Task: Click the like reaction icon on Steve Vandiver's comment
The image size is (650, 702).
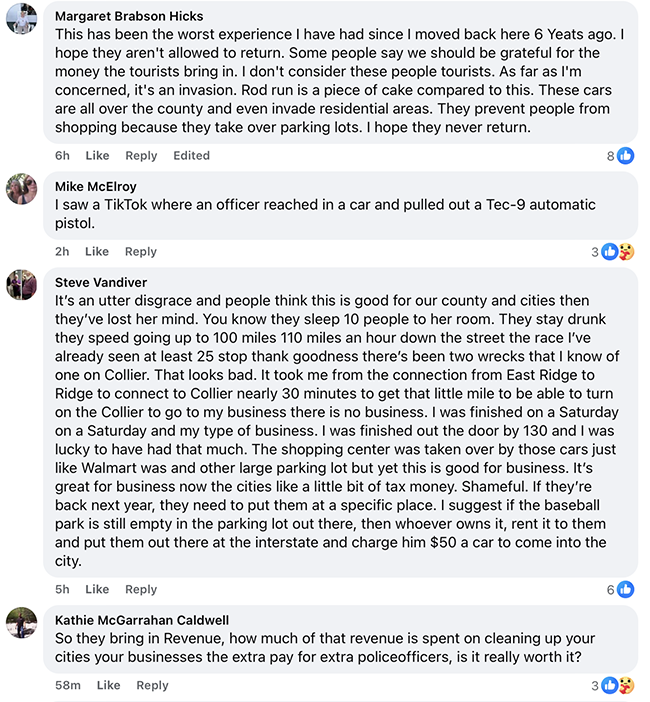Action: tap(626, 590)
